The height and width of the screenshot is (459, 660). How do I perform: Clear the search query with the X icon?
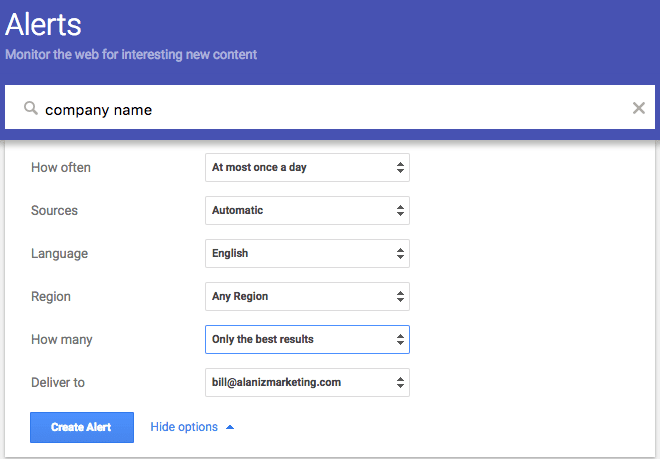tap(639, 108)
